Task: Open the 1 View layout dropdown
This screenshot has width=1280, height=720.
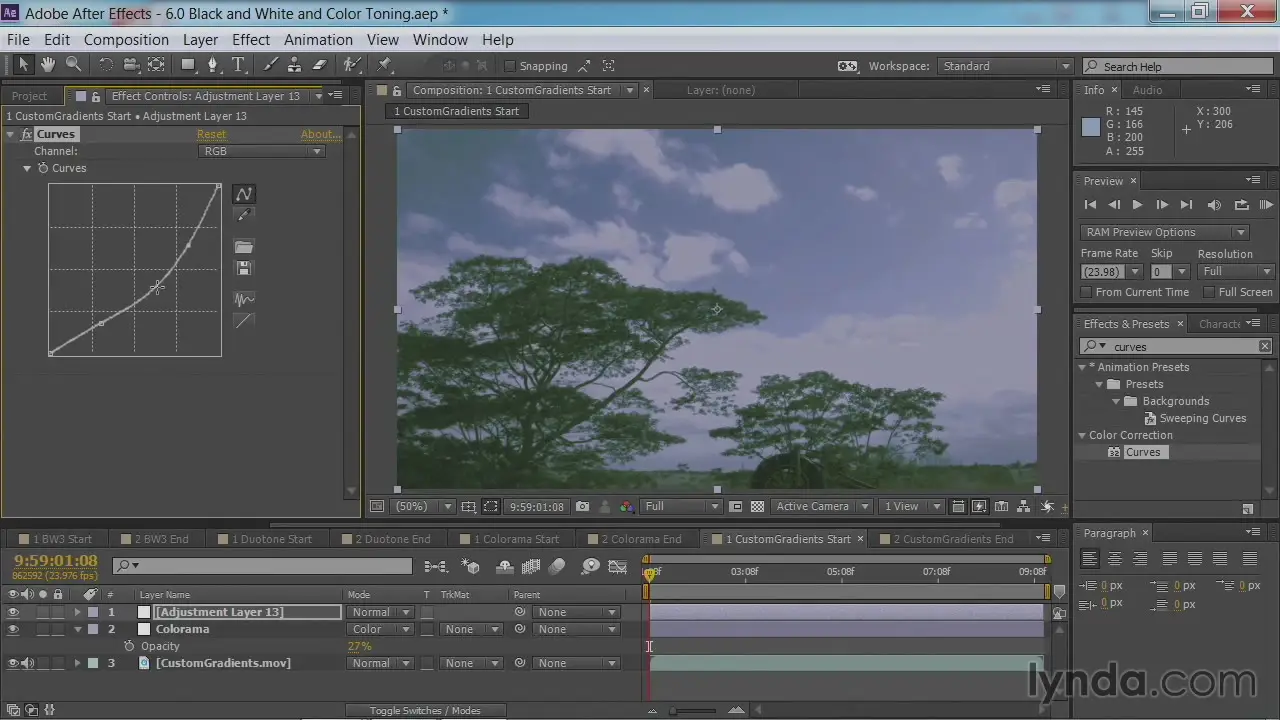Action: click(910, 506)
